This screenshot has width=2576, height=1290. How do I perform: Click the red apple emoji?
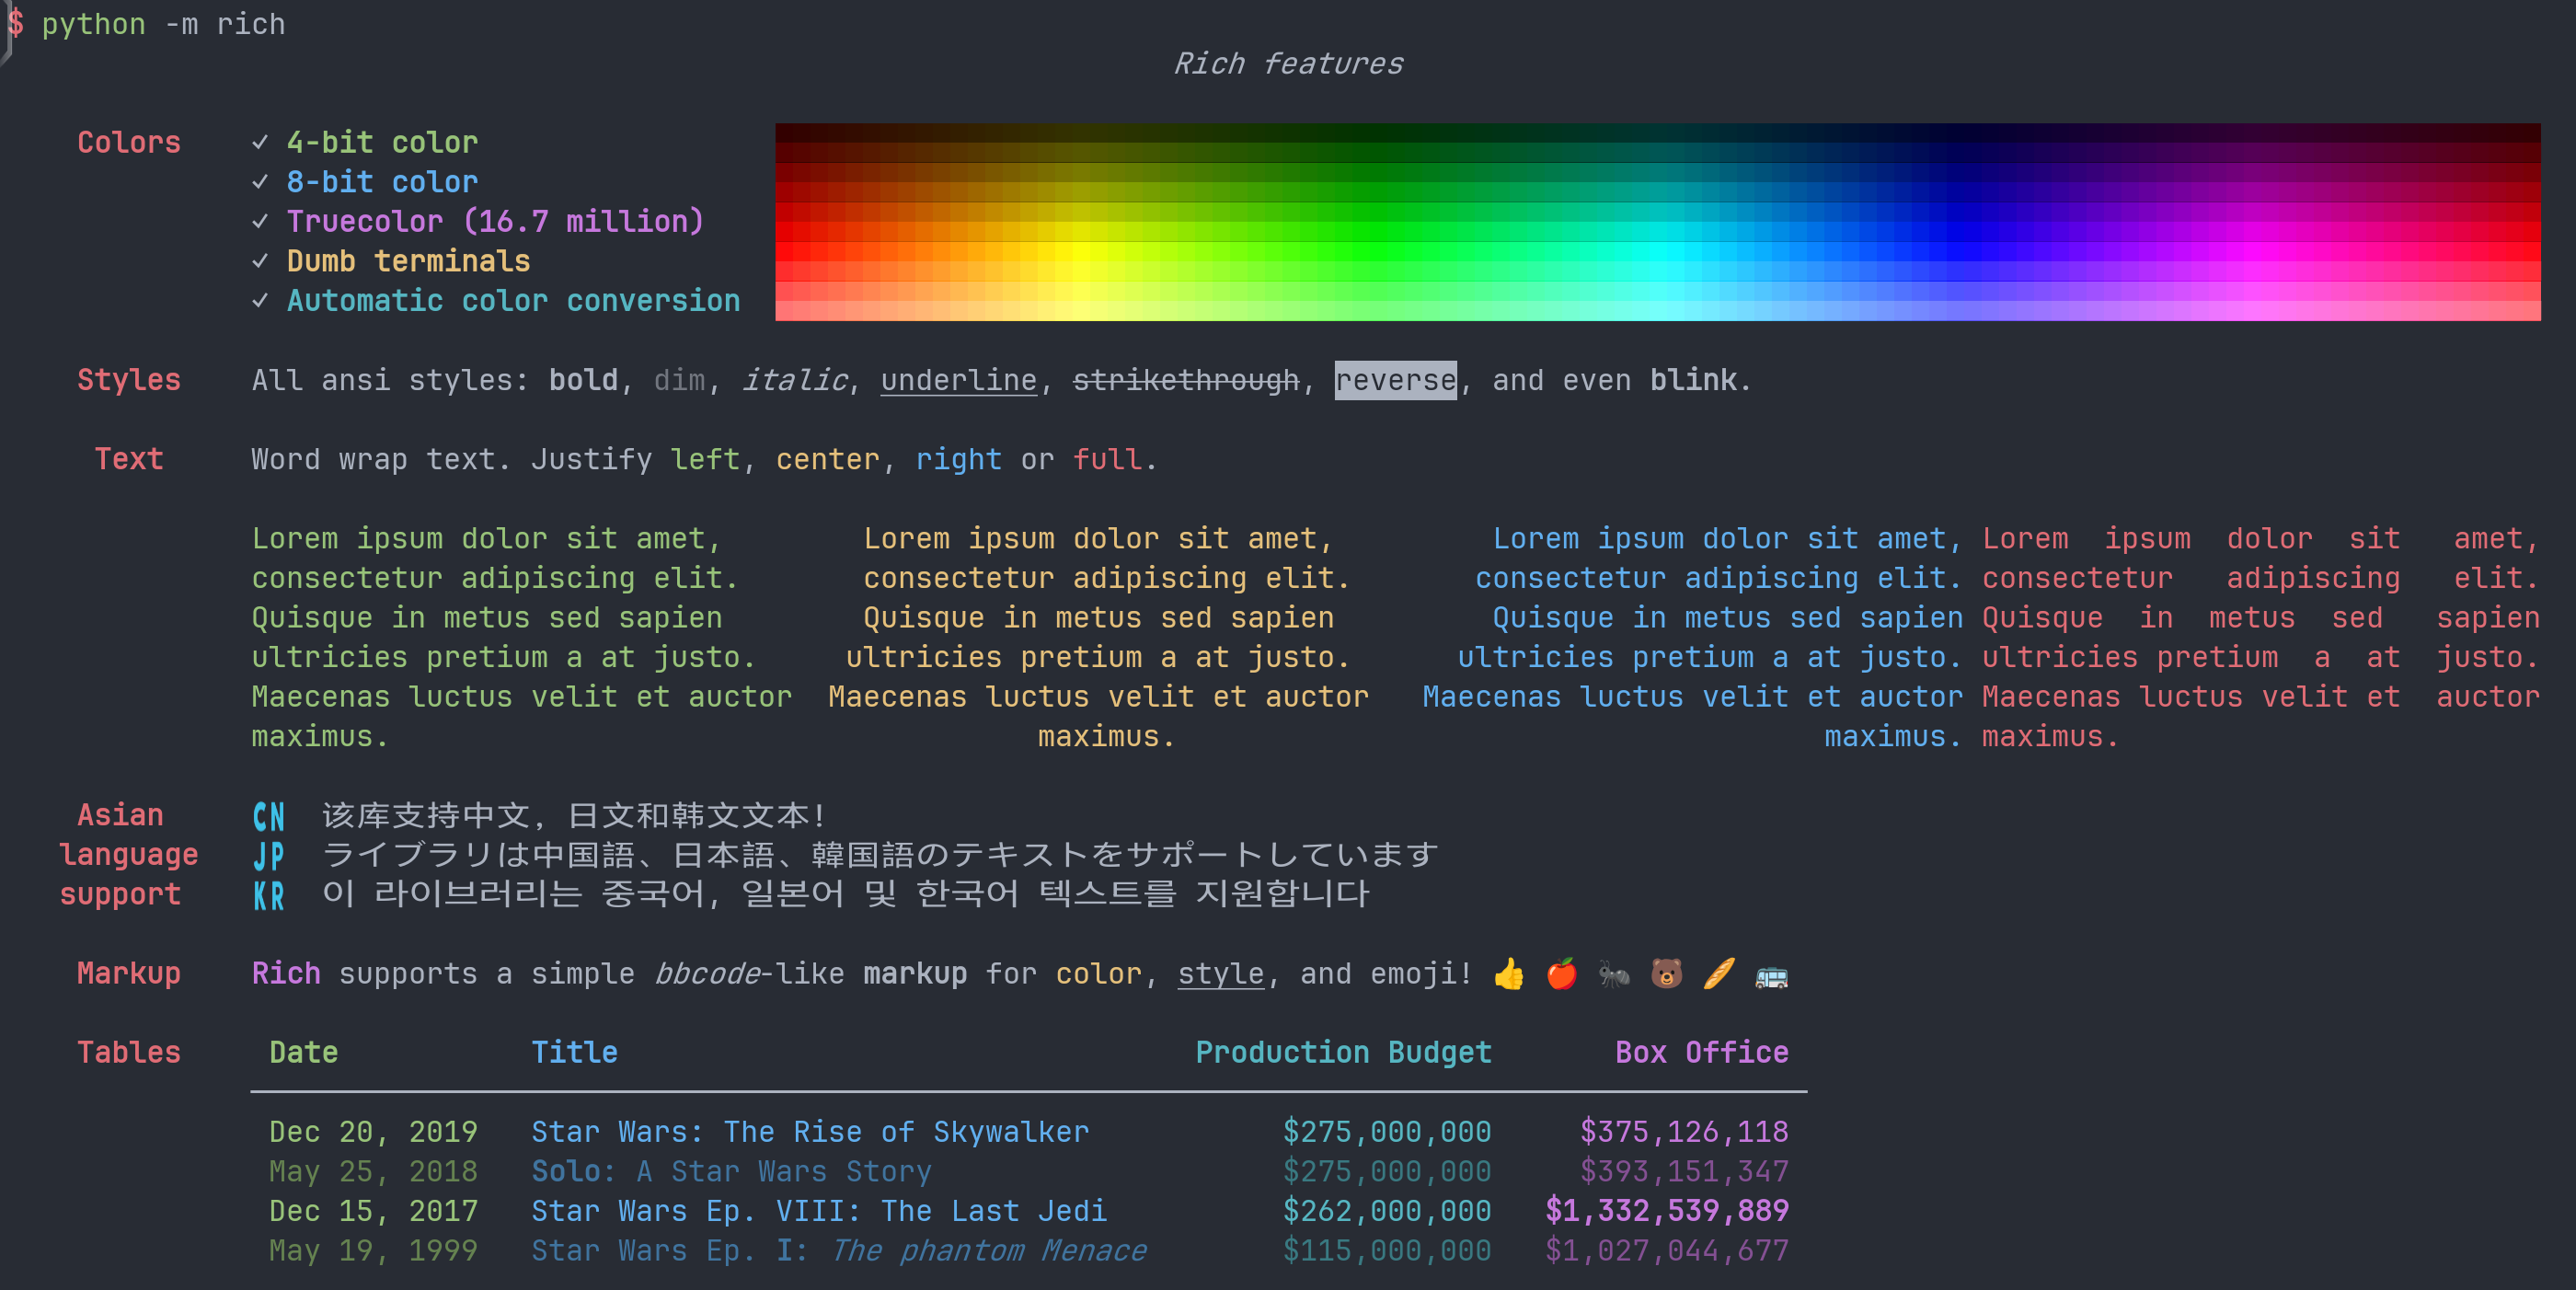click(x=1561, y=973)
